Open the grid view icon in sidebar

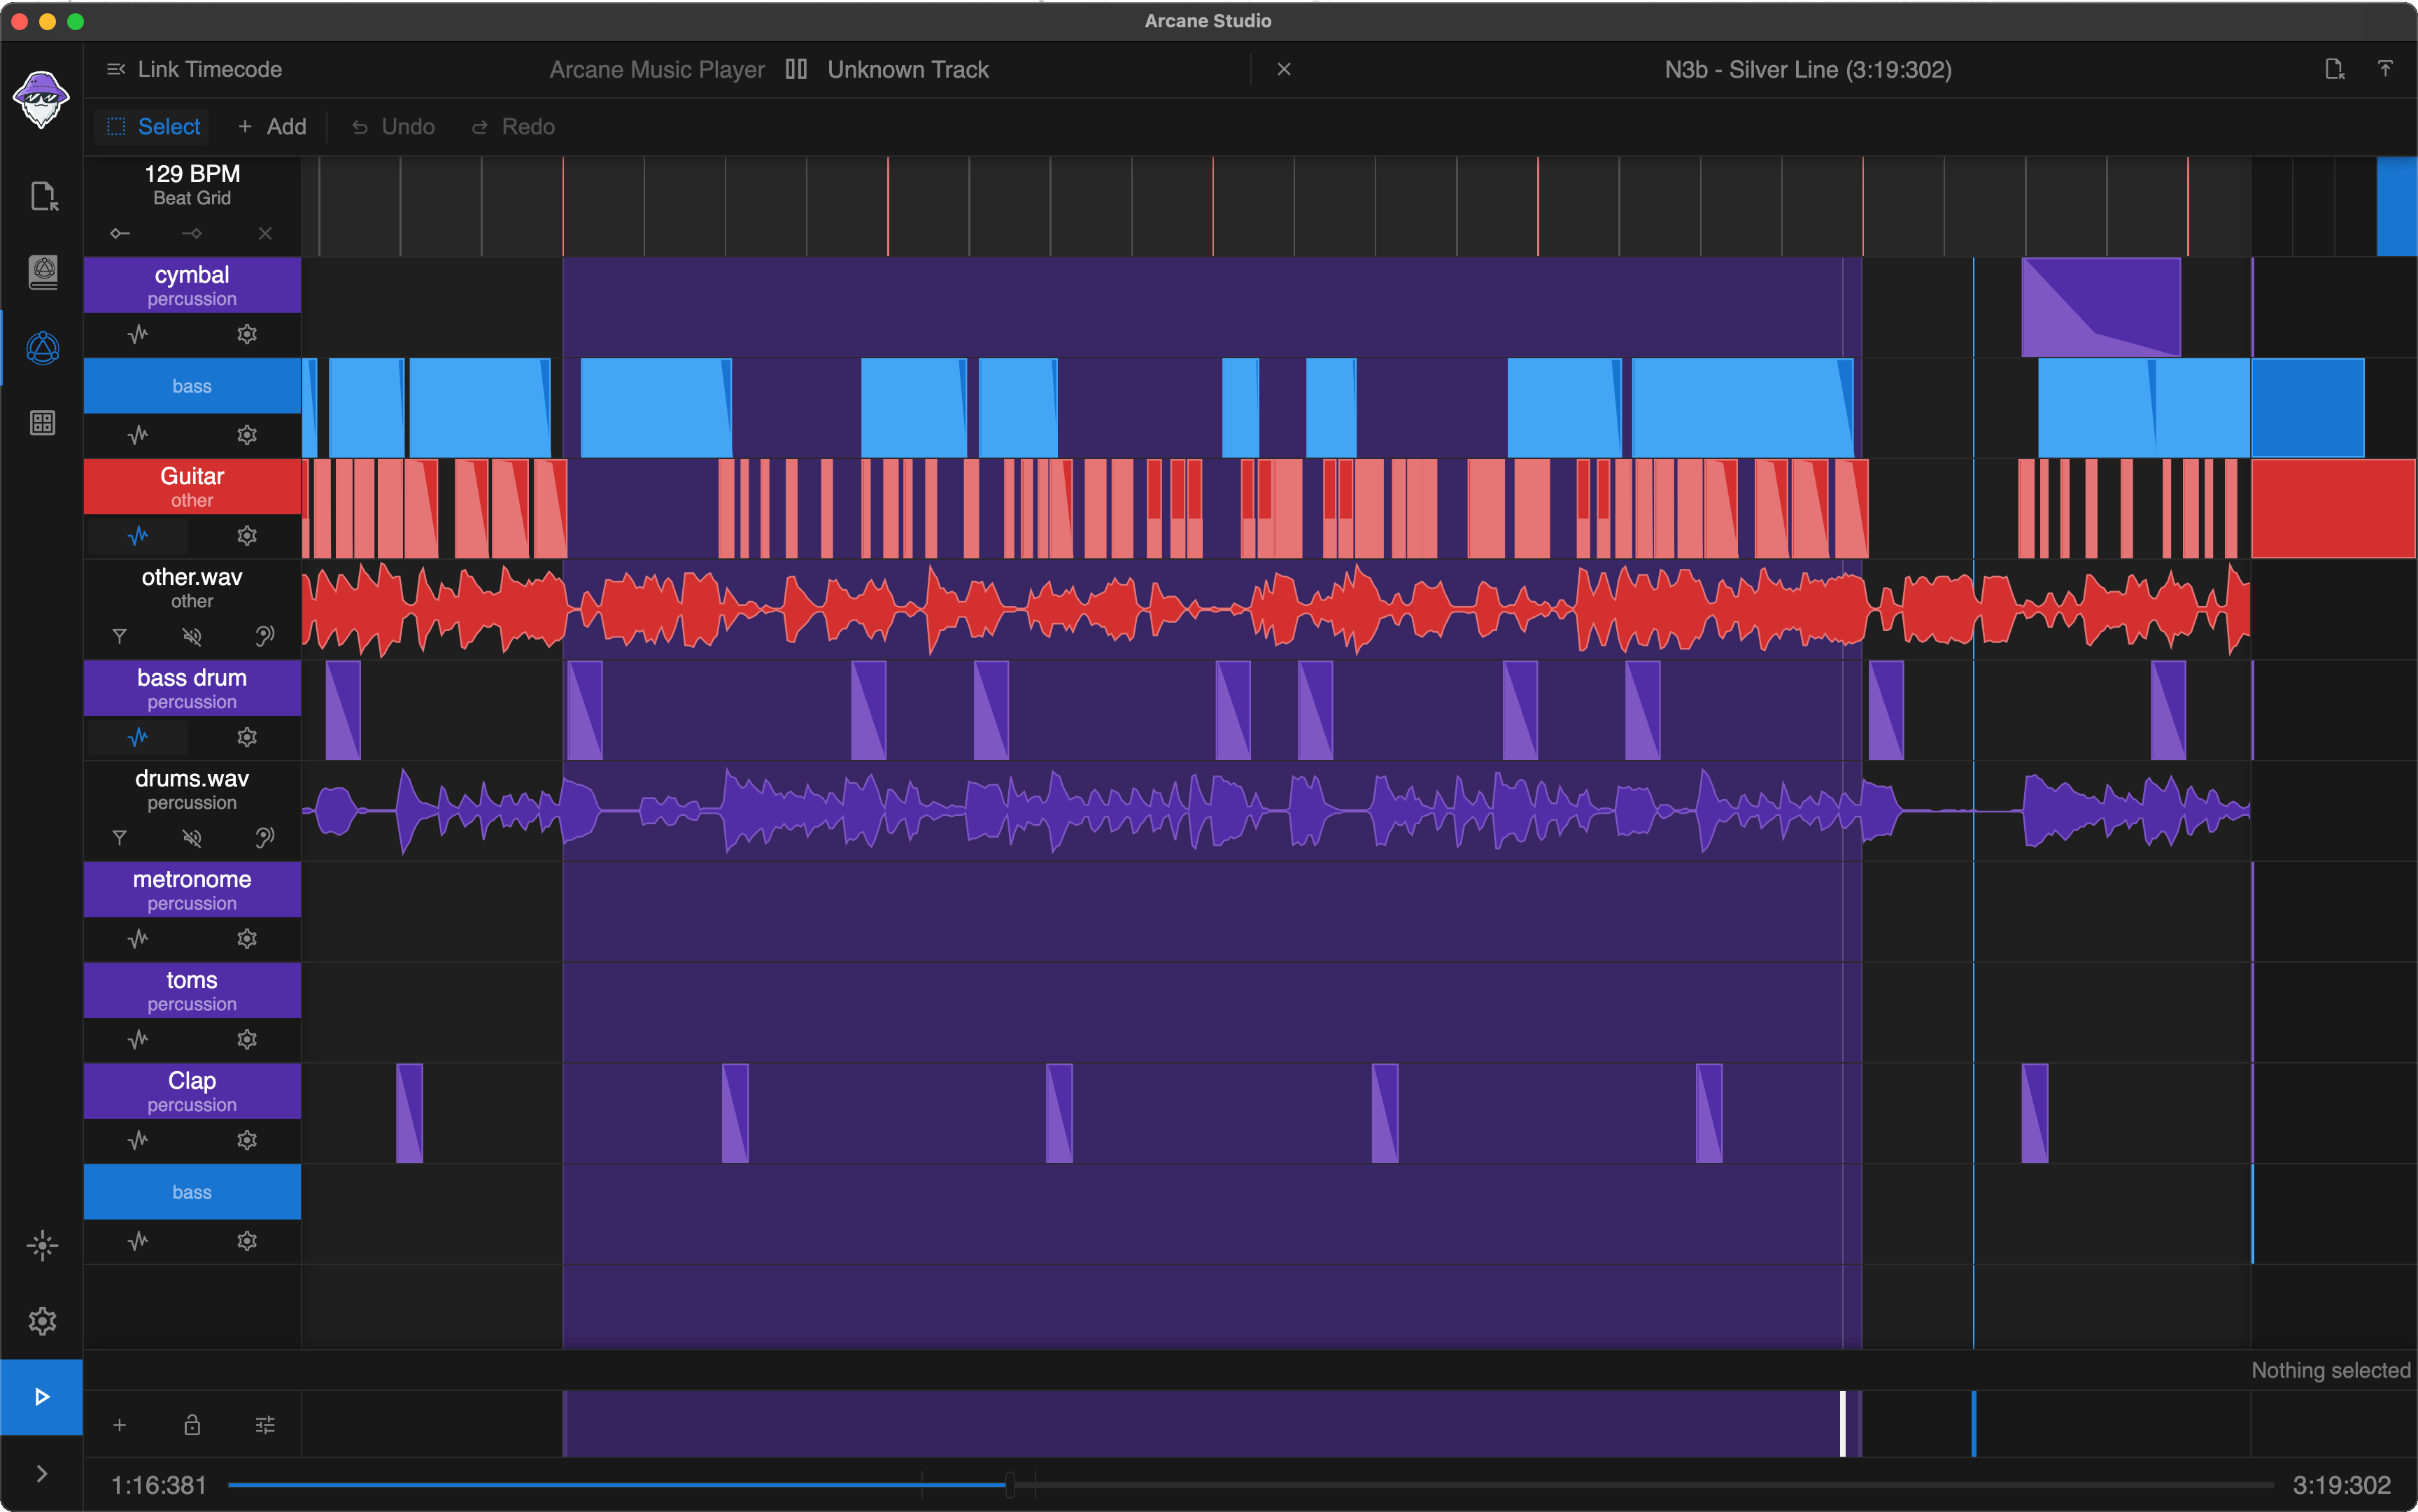43,423
